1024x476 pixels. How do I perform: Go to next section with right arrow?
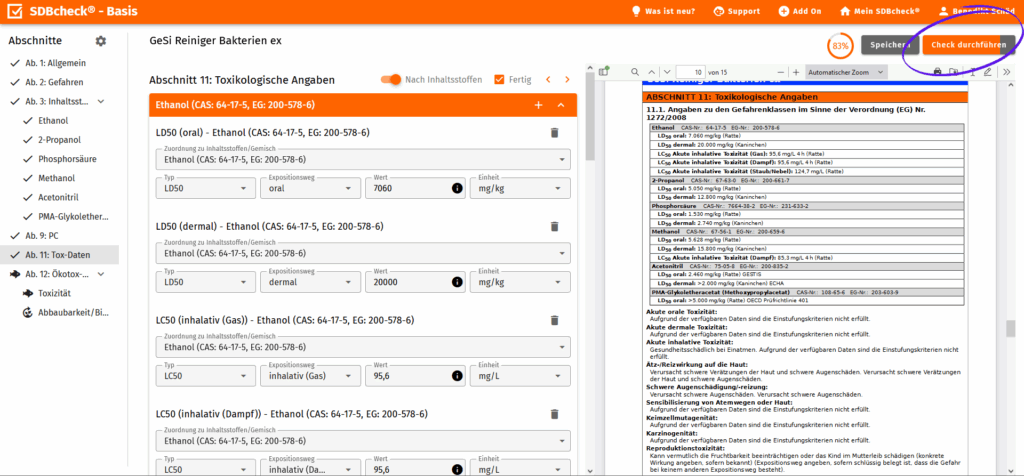pyautogui.click(x=567, y=80)
